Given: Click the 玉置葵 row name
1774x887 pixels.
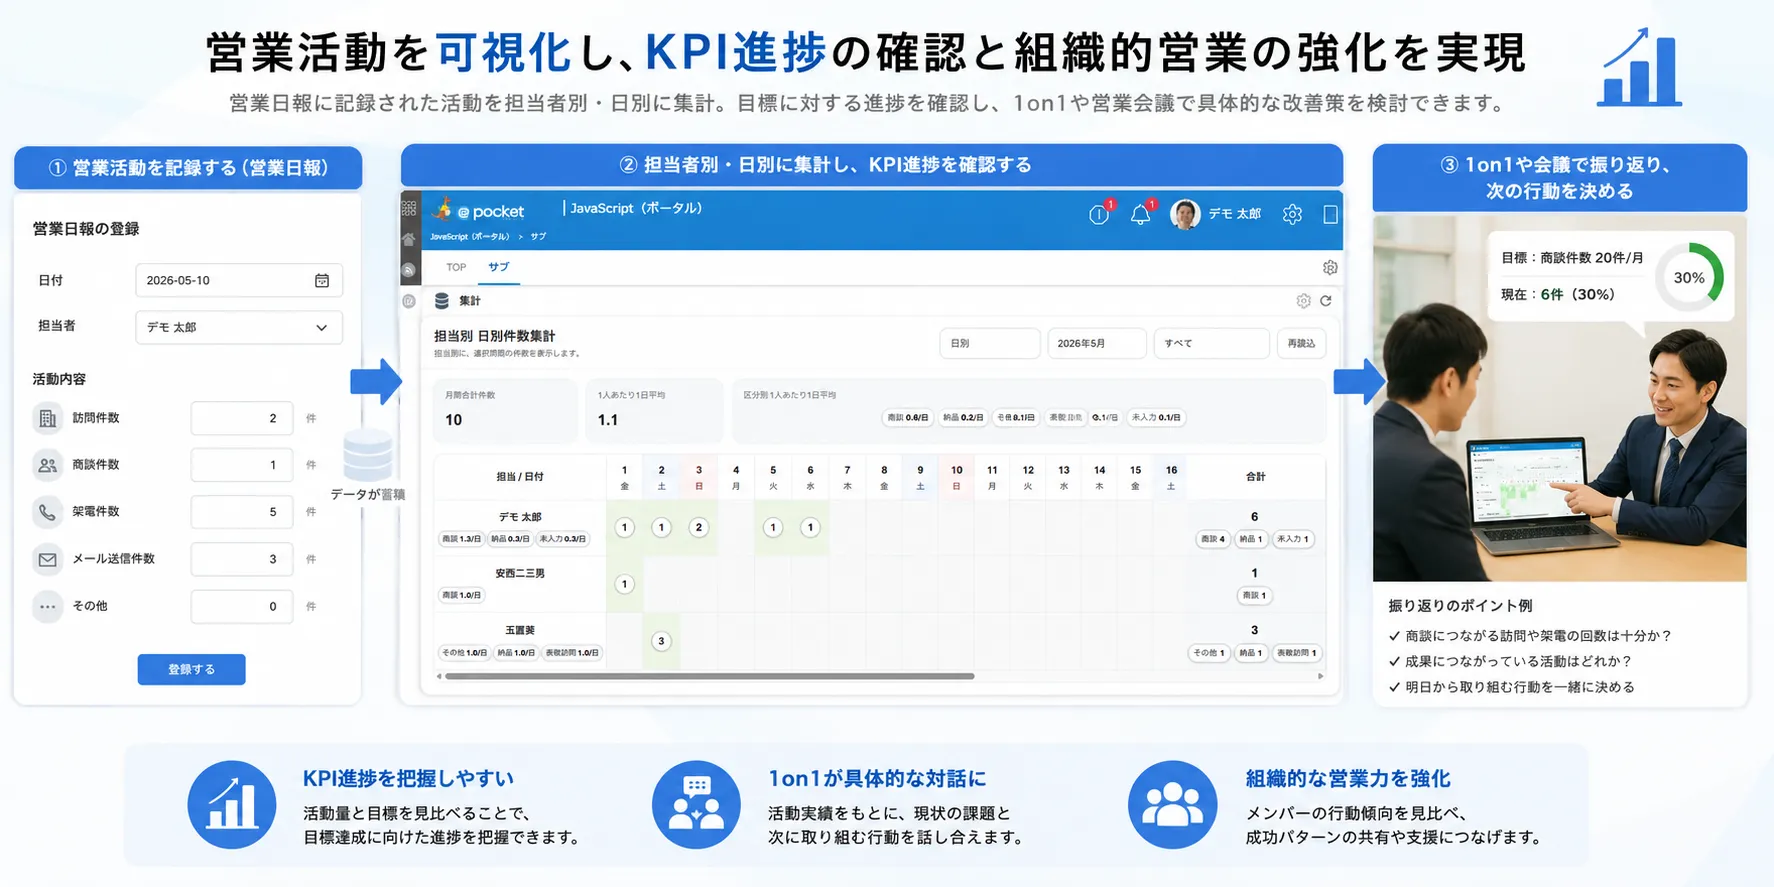Looking at the screenshot, I should (x=520, y=630).
